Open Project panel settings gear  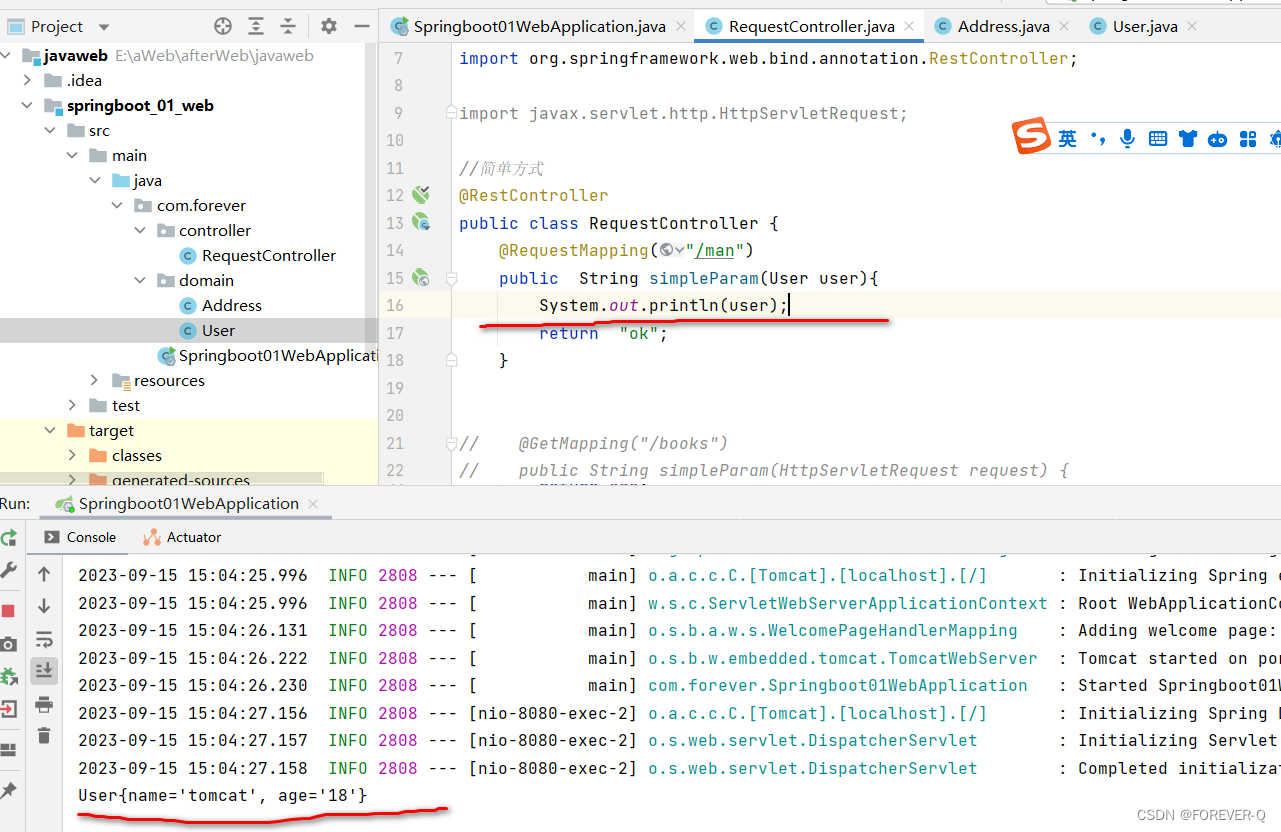tap(329, 26)
